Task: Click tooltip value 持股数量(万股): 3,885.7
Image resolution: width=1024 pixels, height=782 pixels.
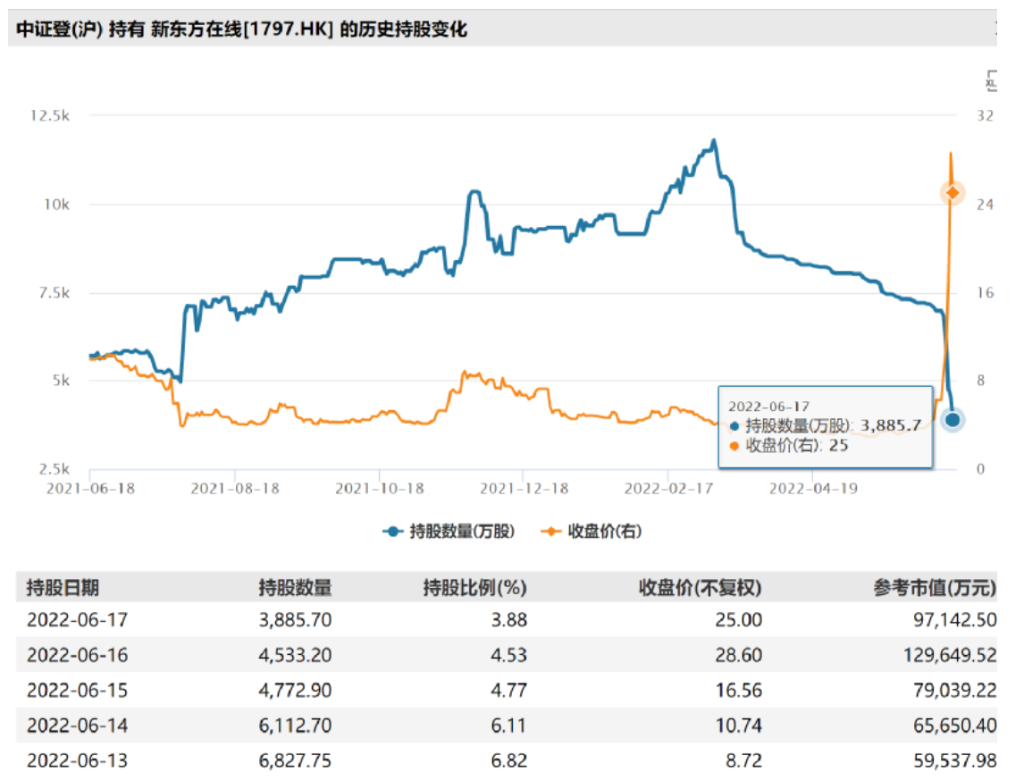Action: click(x=825, y=425)
